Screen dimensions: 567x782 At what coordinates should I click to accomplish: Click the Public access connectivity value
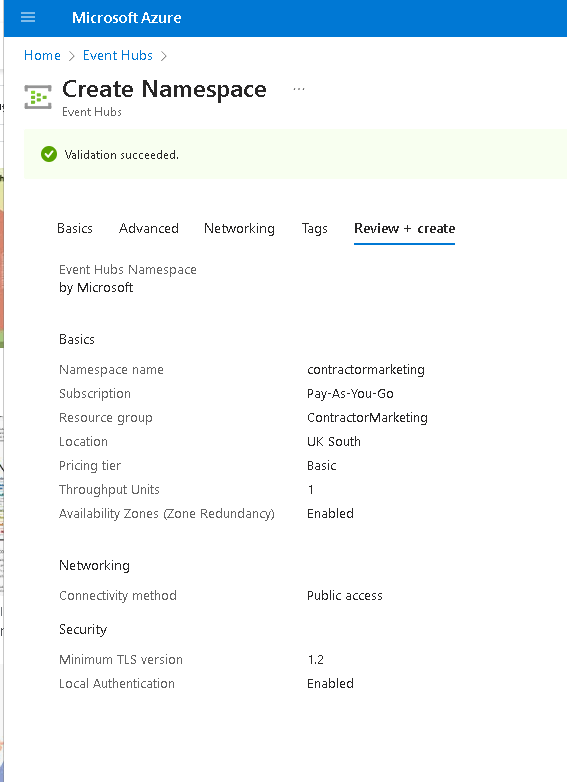(345, 595)
